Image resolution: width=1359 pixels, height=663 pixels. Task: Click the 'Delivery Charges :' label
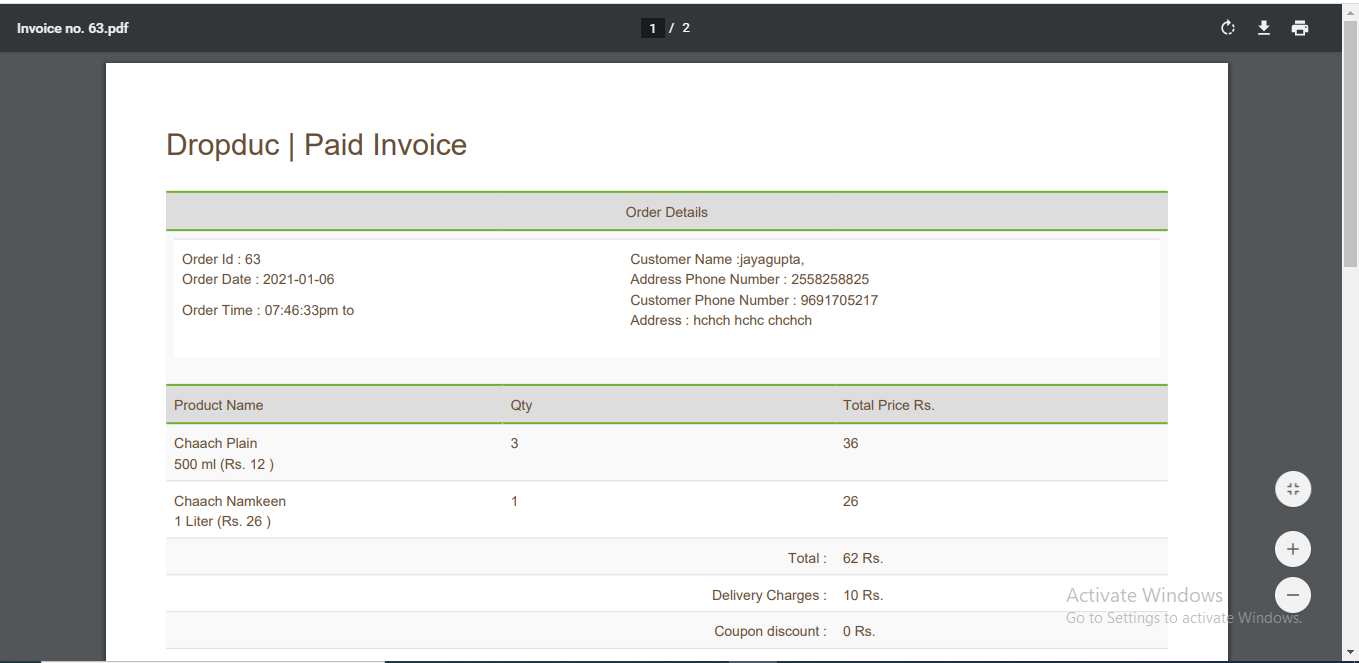pyautogui.click(x=769, y=595)
